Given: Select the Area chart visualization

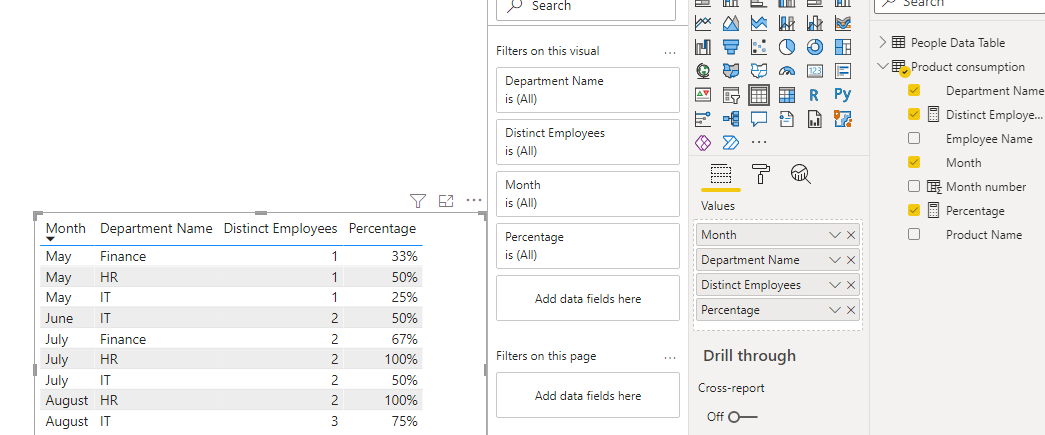Looking at the screenshot, I should point(731,23).
